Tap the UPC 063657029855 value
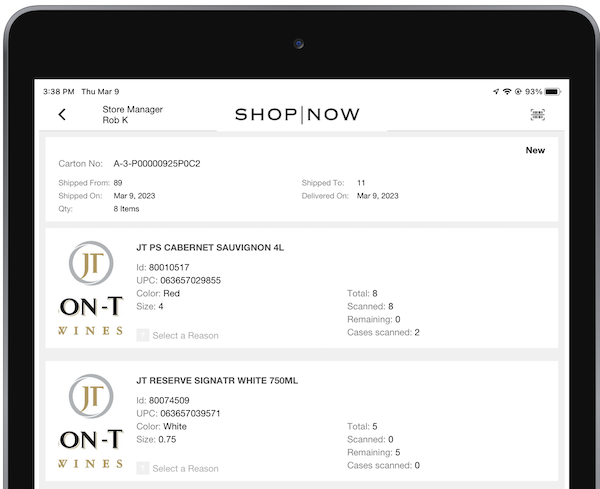600x489 pixels. (191, 280)
